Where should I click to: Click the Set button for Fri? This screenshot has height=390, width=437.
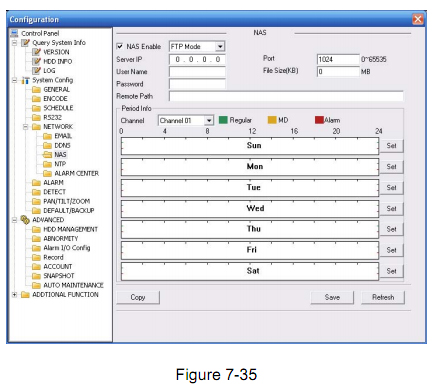[391, 250]
